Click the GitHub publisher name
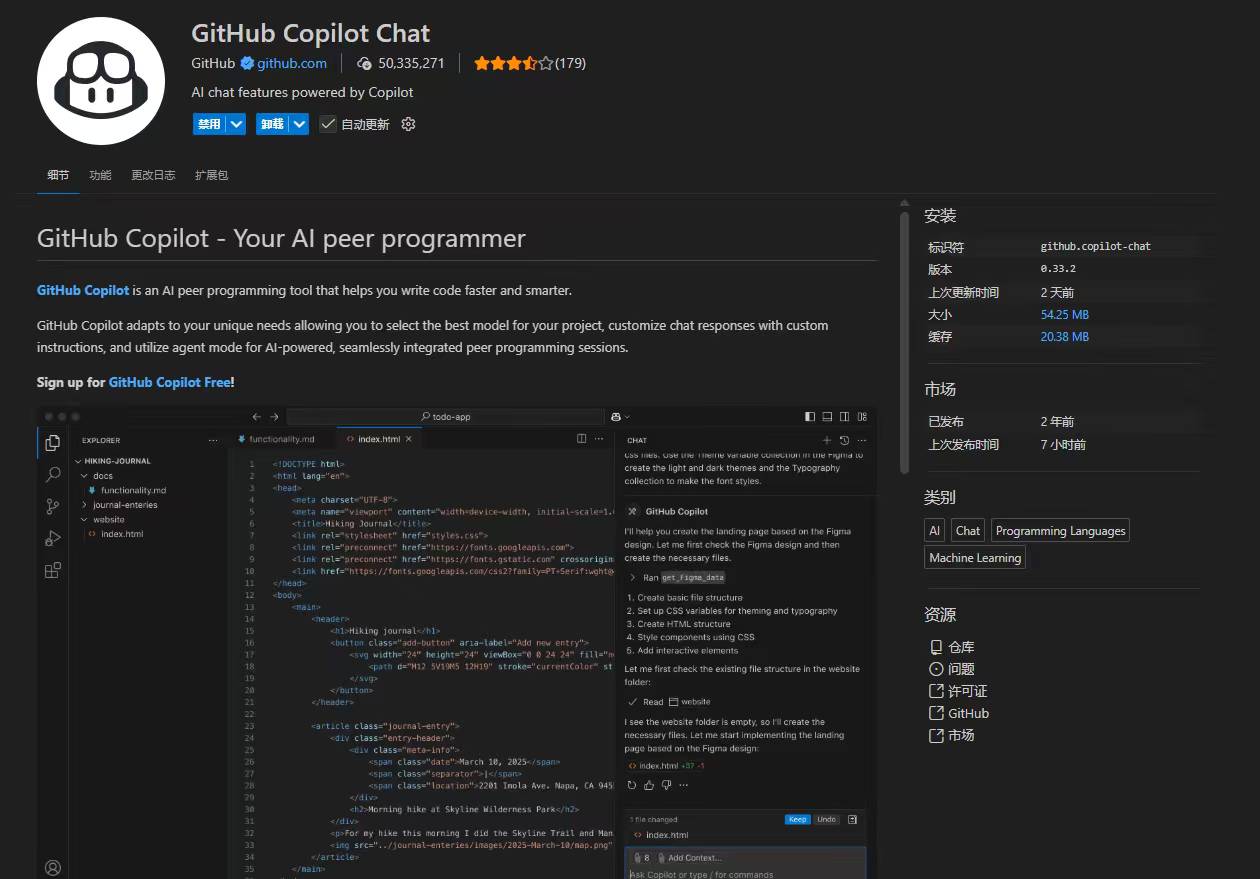This screenshot has width=1260, height=879. [x=213, y=63]
